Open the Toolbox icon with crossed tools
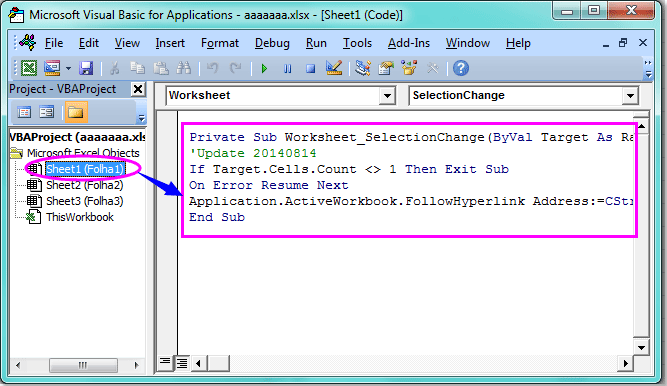Image resolution: width=667 pixels, height=386 pixels. [x=433, y=68]
